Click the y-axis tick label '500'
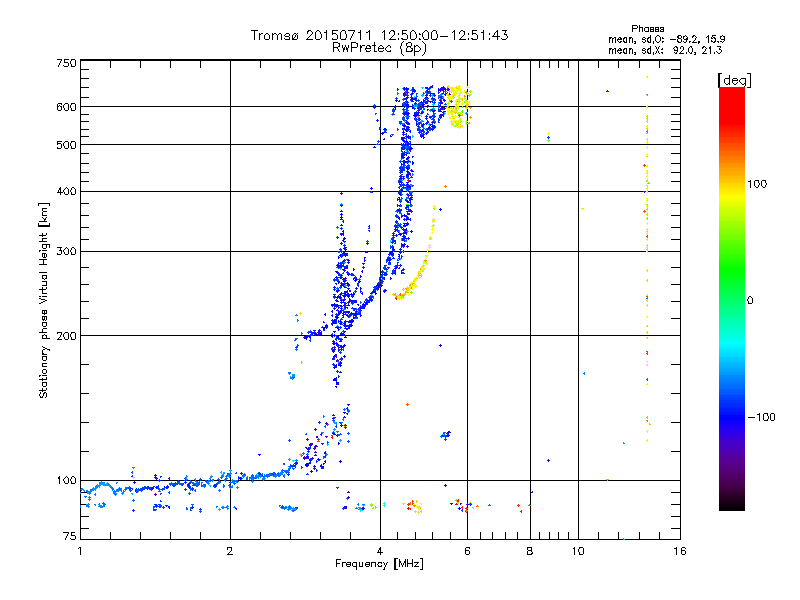Screen dimensions: 800x600 66,145
